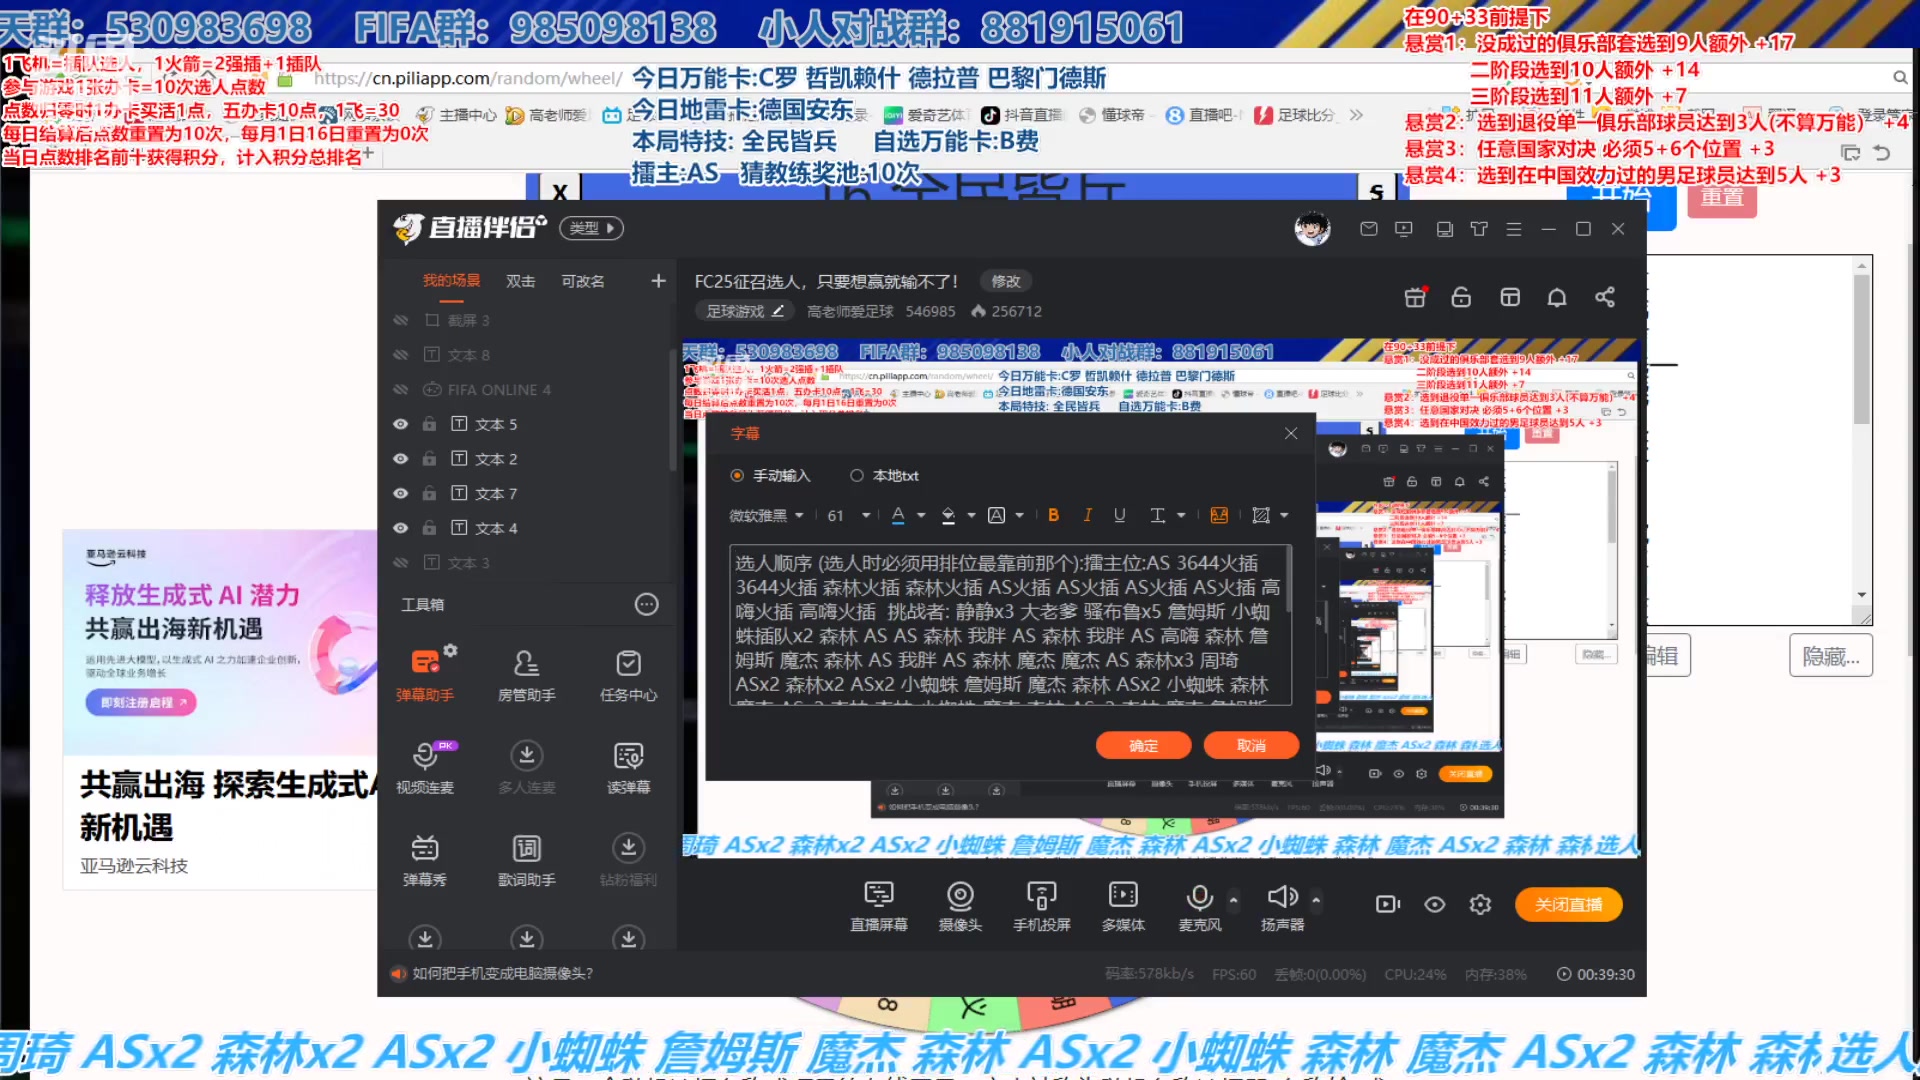Expand speaker options arrow
This screenshot has width=1920, height=1080.
(1316, 900)
